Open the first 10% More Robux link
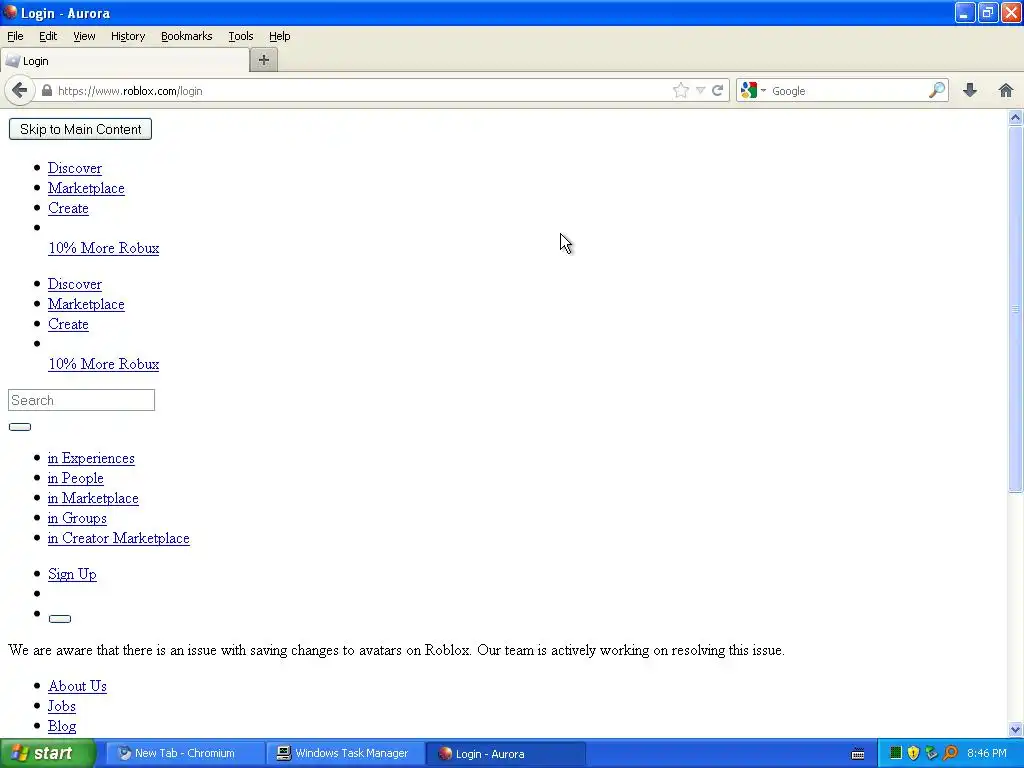 tap(104, 248)
